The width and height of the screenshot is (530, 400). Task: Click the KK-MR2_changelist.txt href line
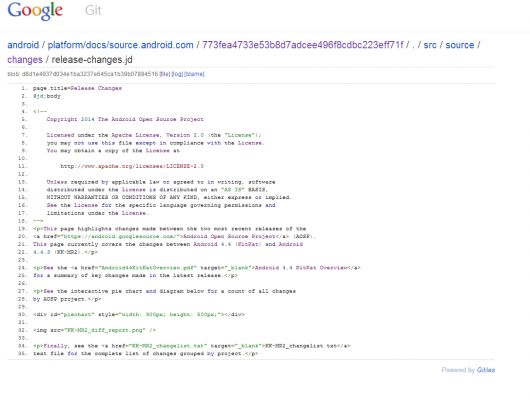point(192,346)
